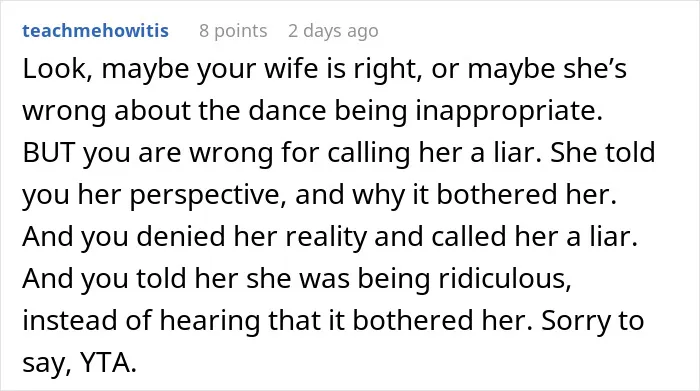Click the phrase called her a liar
This screenshot has height=391, width=700.
(x=534, y=237)
